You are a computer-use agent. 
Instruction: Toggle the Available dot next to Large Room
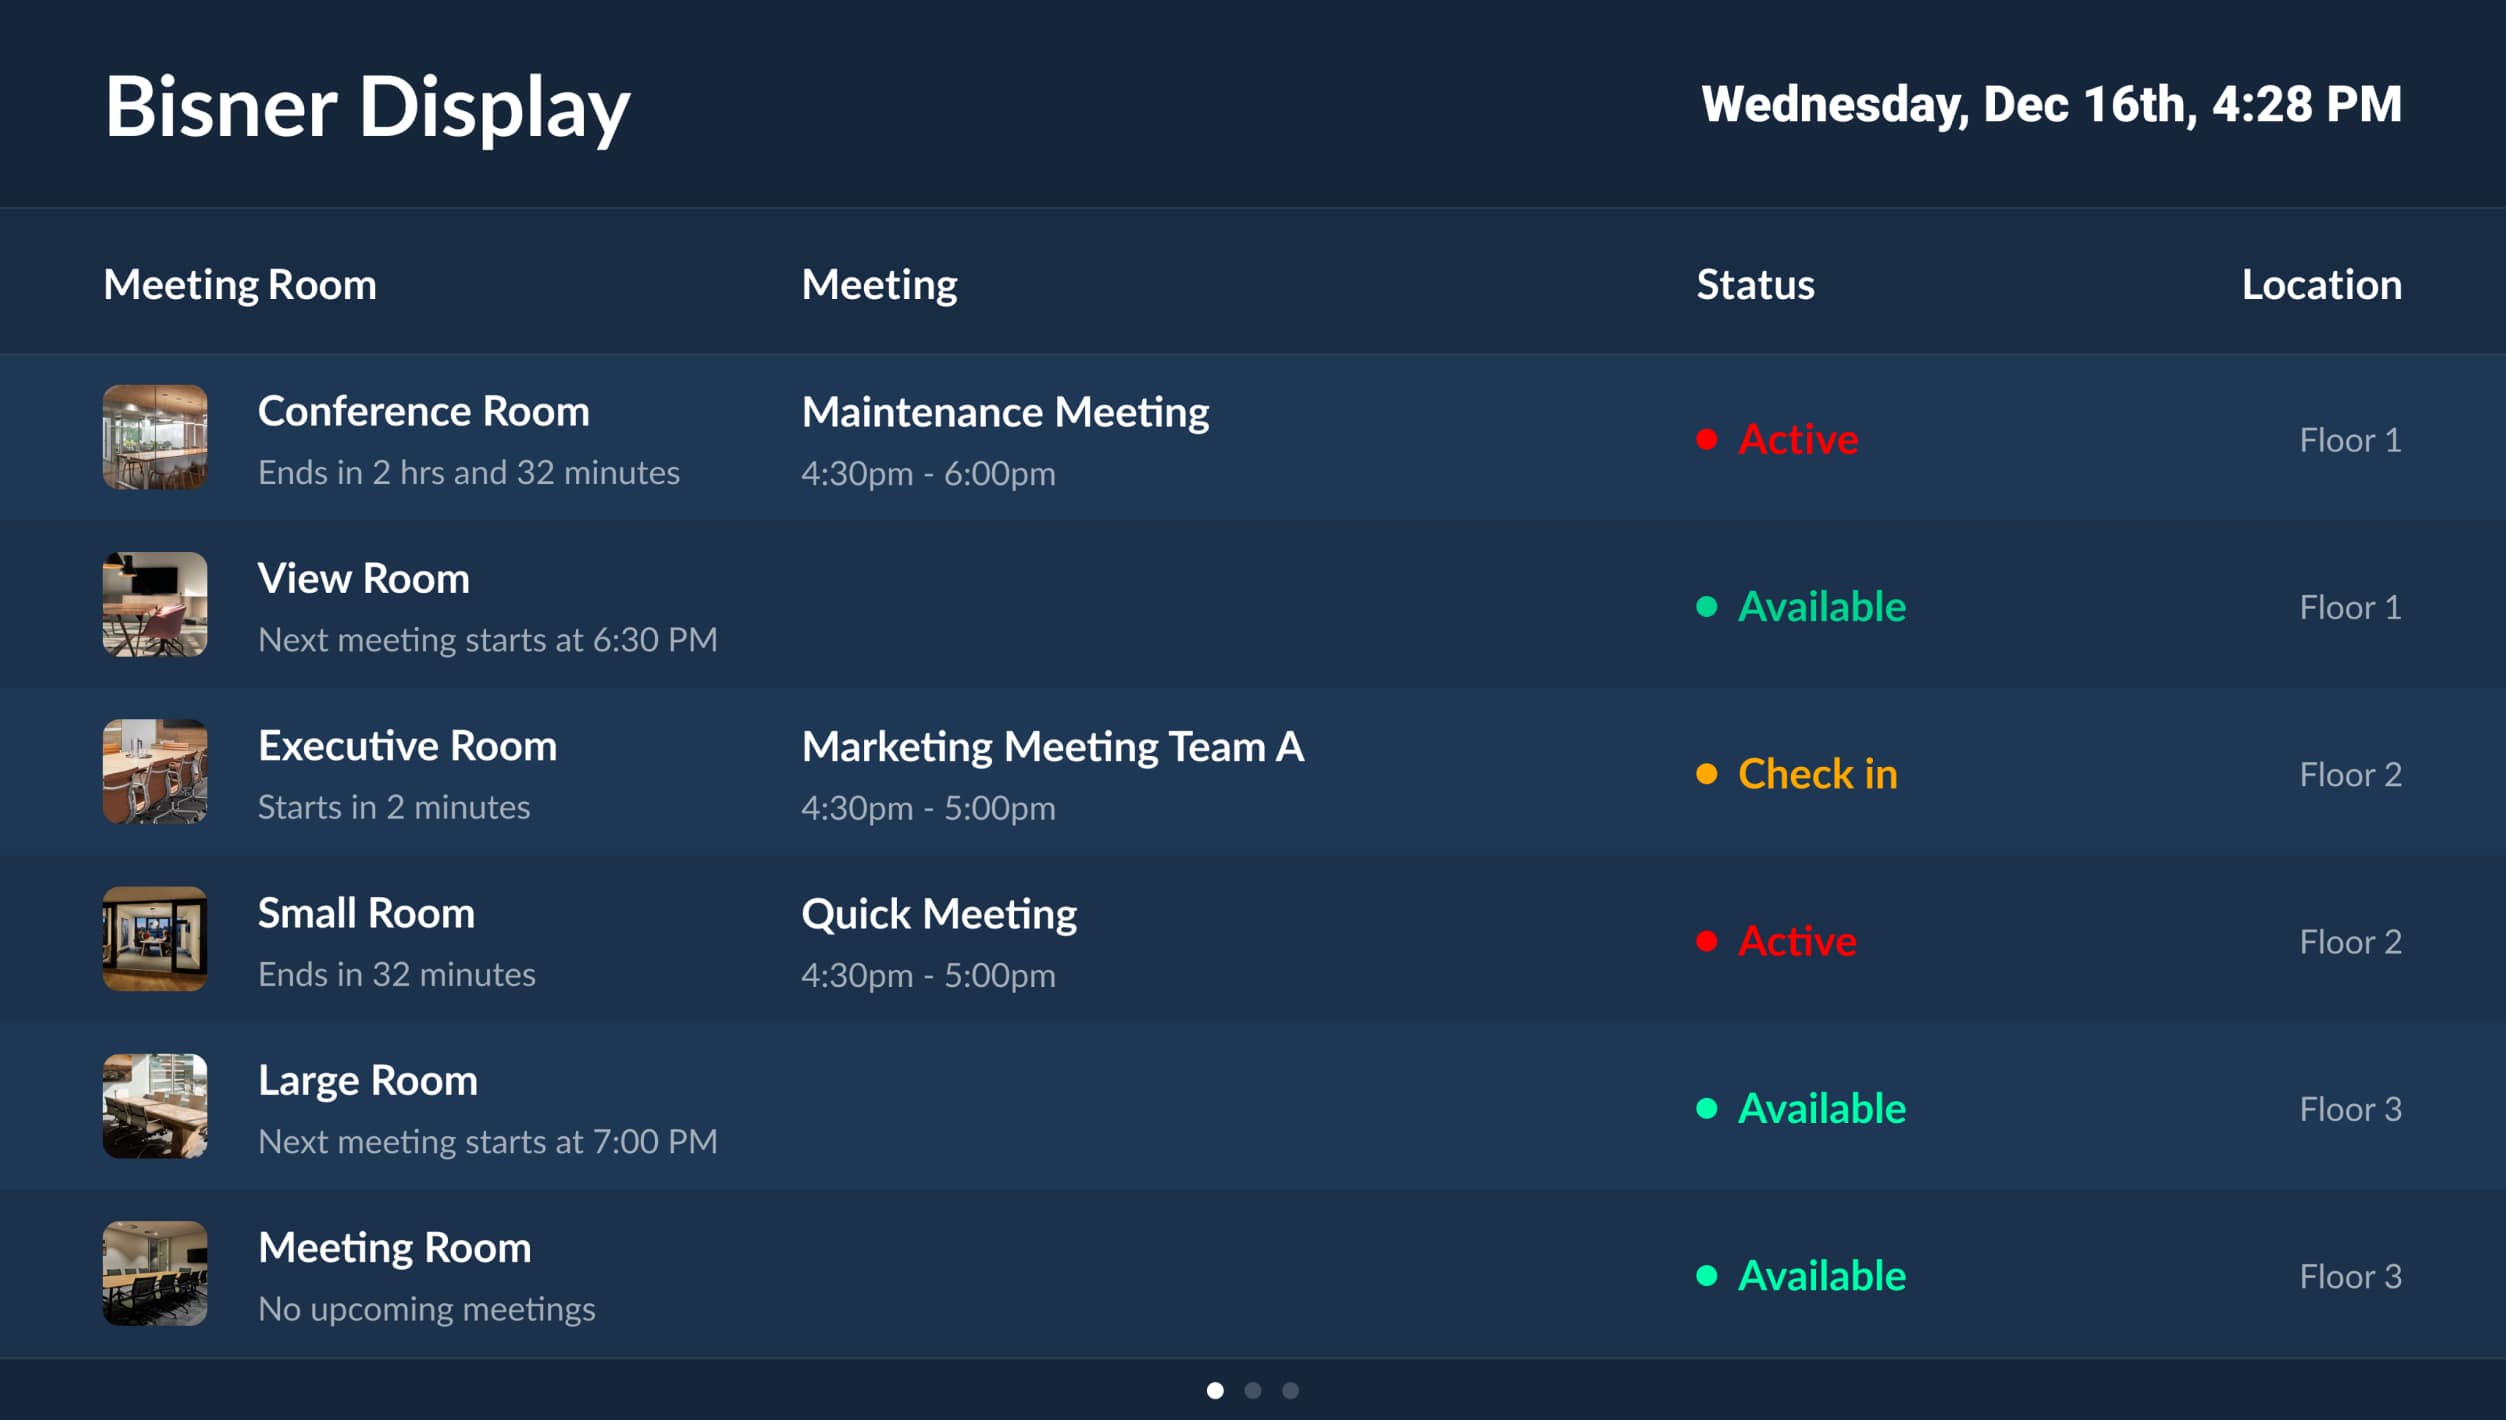click(x=1707, y=1108)
